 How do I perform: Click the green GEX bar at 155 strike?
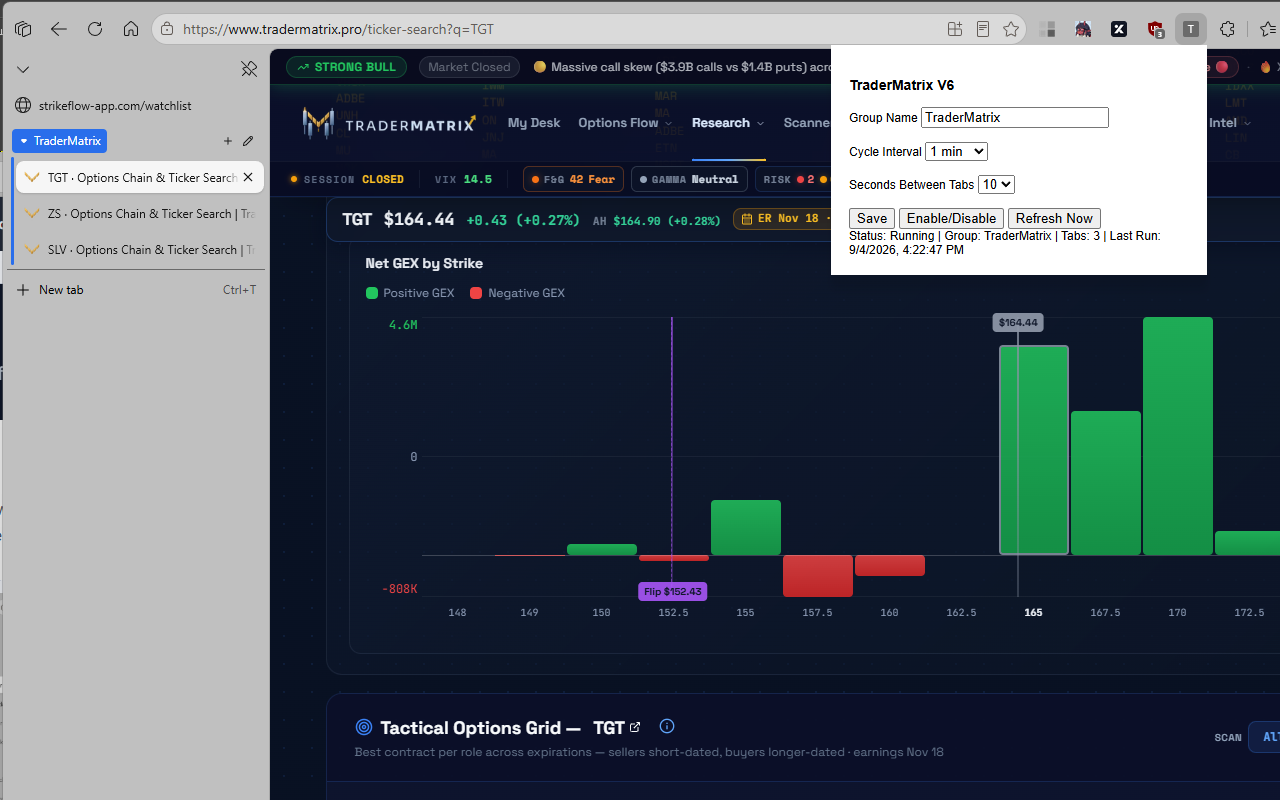[x=746, y=527]
